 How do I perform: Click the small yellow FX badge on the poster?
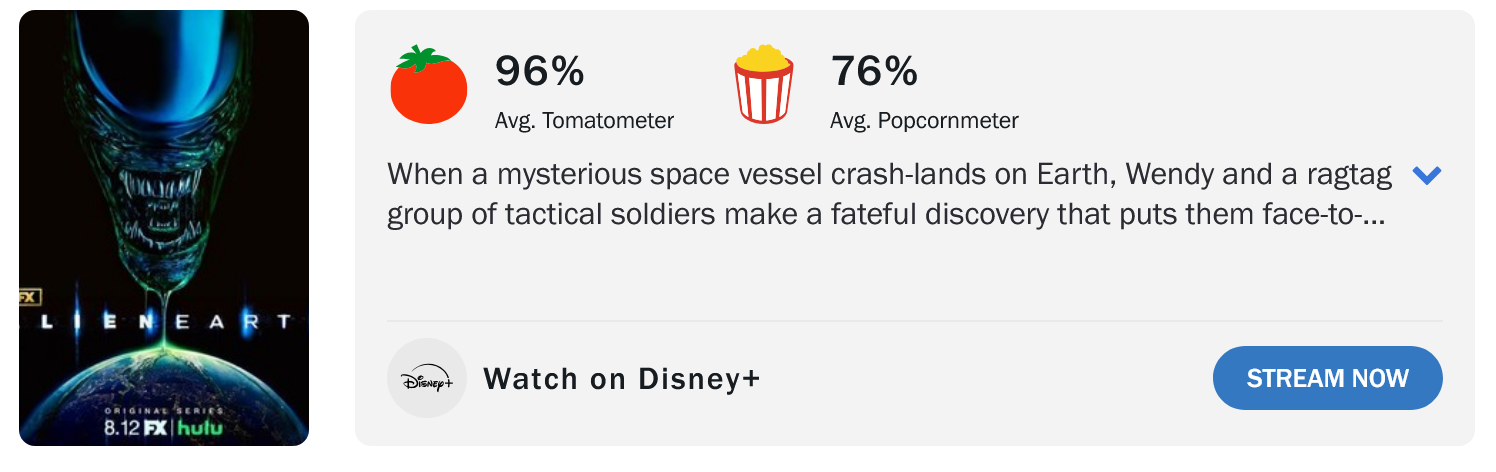click(x=28, y=296)
